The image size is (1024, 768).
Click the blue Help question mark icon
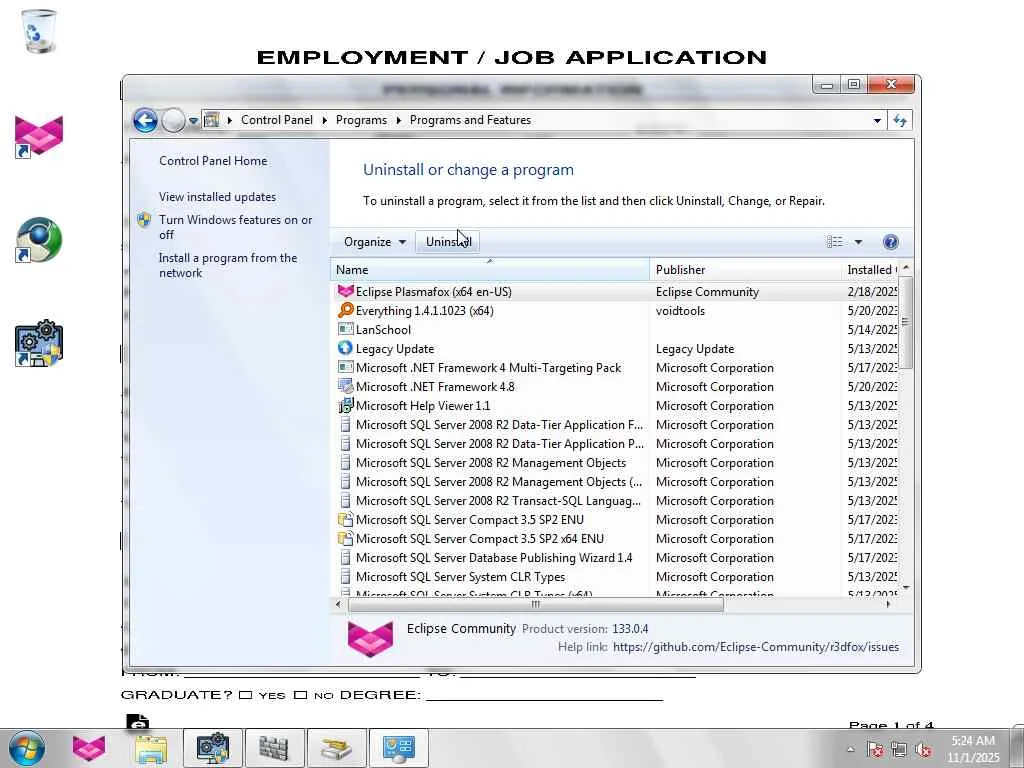(891, 242)
